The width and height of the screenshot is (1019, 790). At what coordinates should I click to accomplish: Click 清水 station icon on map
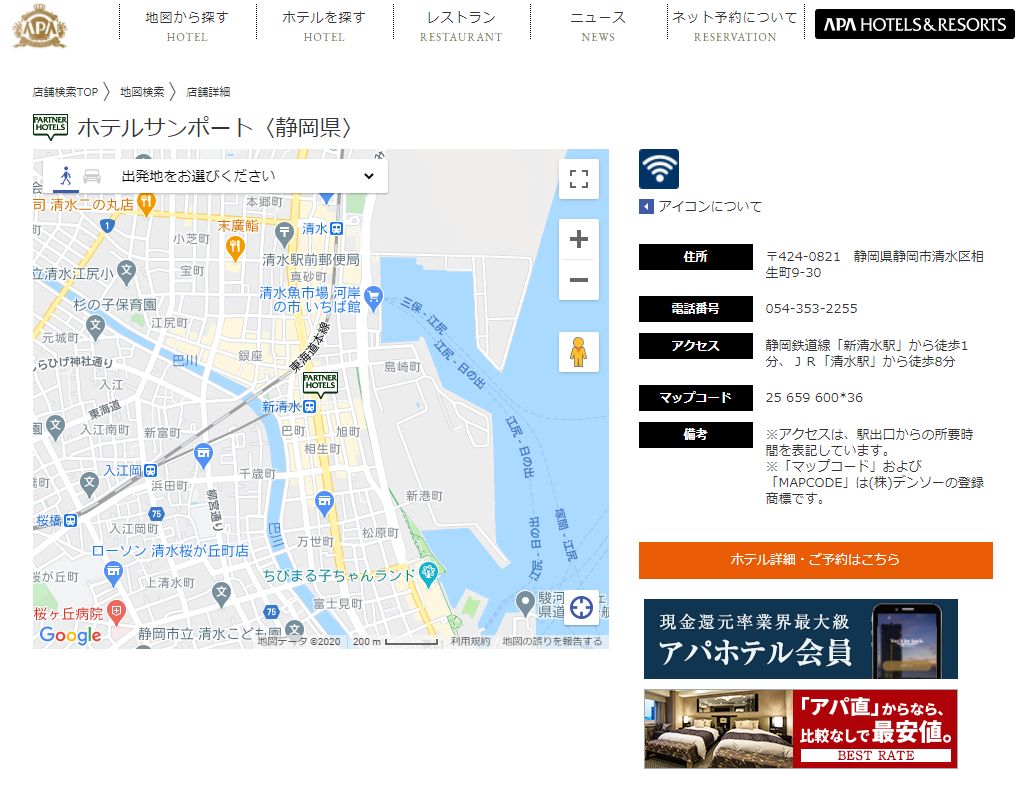coord(336,229)
